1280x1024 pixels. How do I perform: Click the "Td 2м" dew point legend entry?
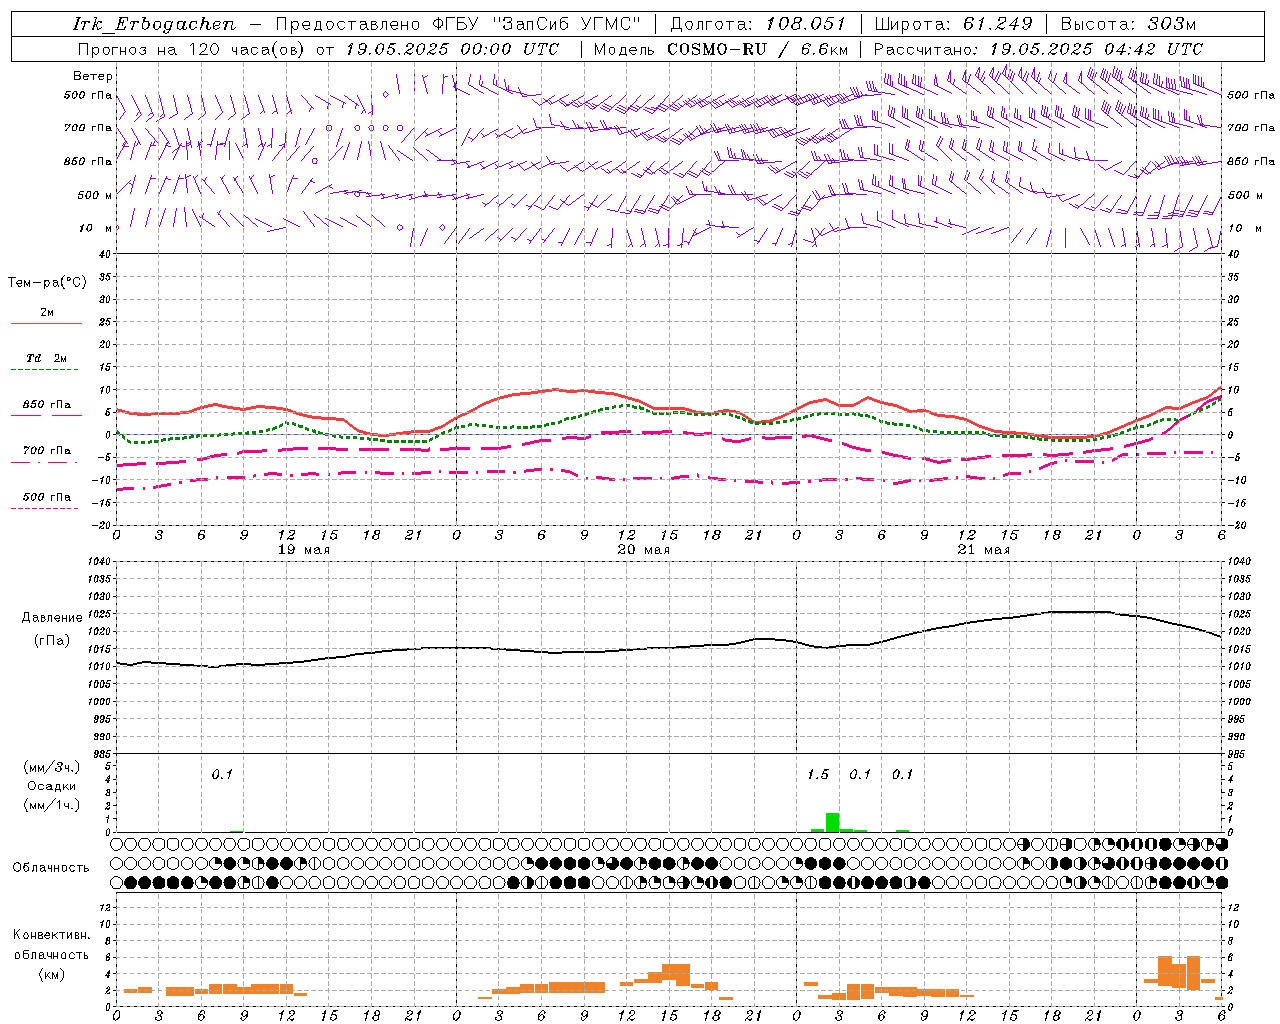pos(46,358)
